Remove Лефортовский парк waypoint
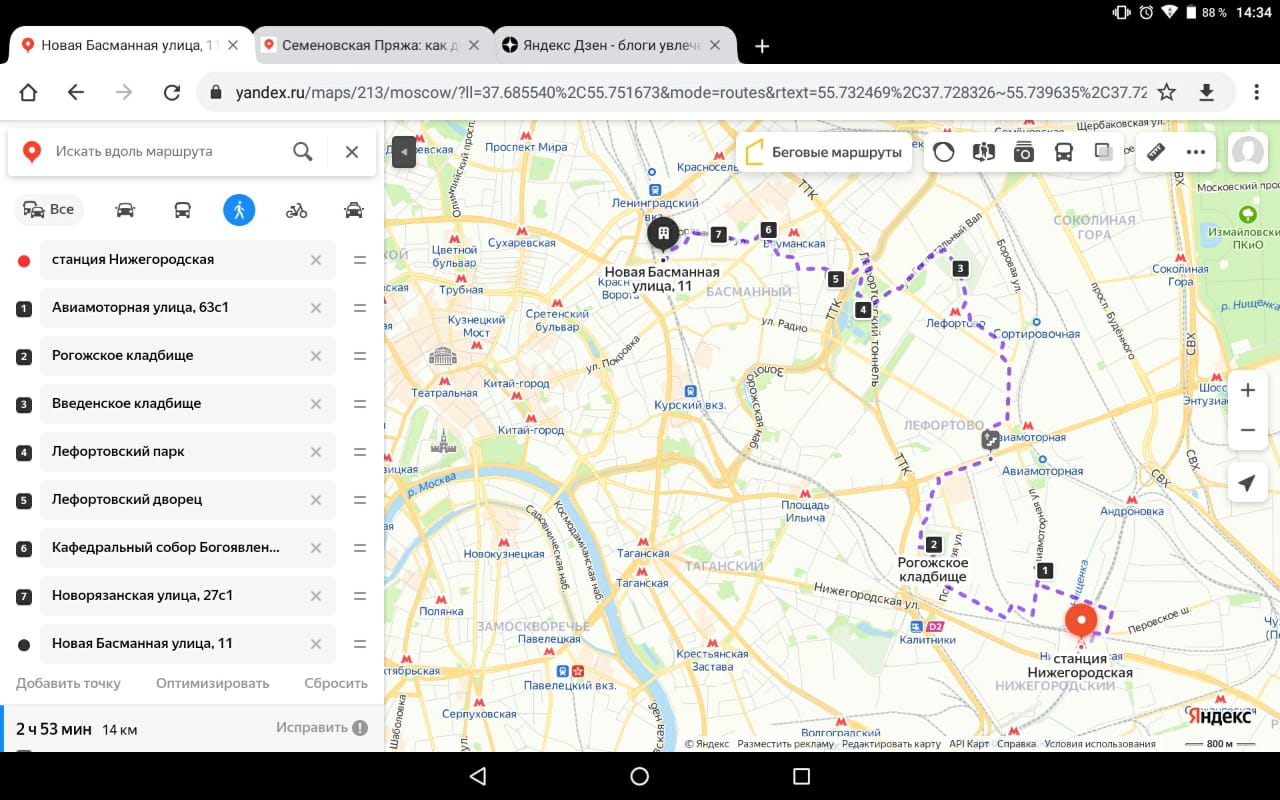1280x800 pixels. click(316, 452)
